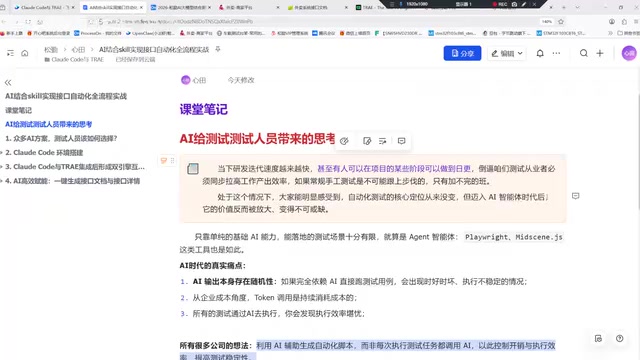The image size is (640, 360).
Task: Click the drag-handle dots beside the callout
Action: 172,160
